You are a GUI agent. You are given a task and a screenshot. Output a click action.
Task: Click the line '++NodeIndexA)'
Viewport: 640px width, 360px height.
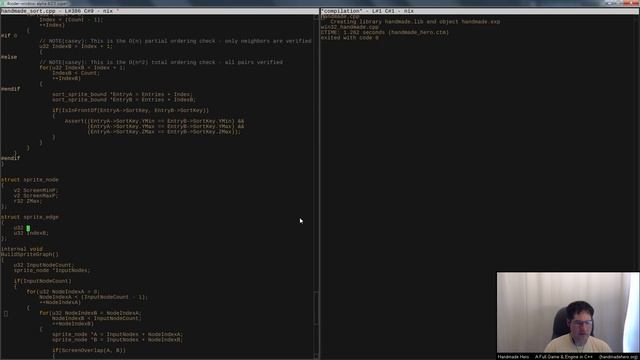(x=60, y=302)
